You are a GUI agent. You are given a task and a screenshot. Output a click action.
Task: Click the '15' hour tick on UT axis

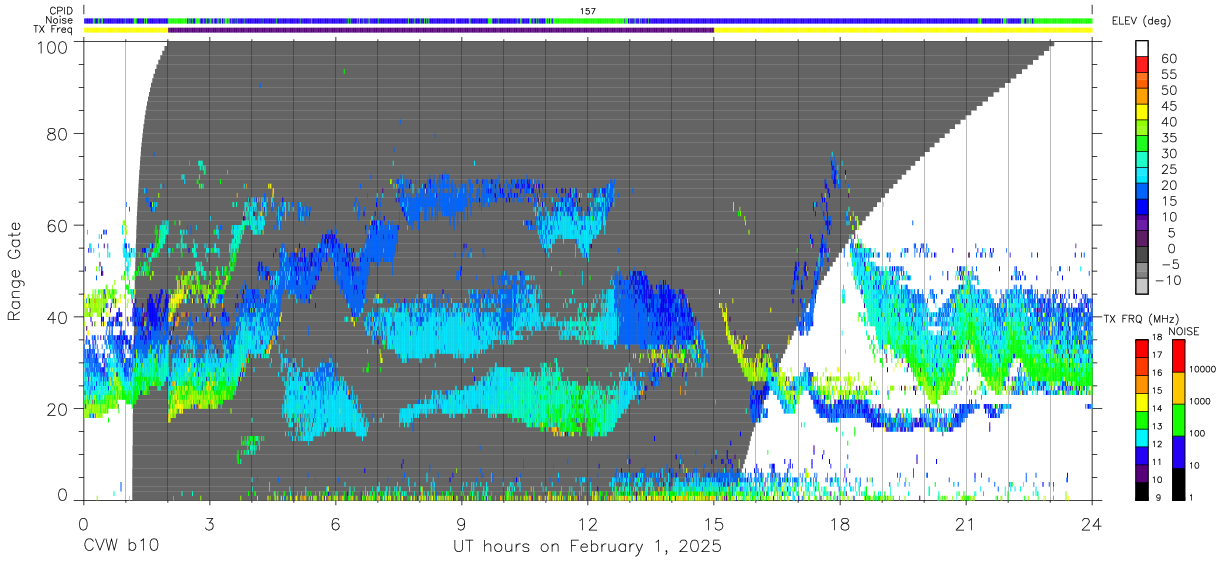coord(714,524)
